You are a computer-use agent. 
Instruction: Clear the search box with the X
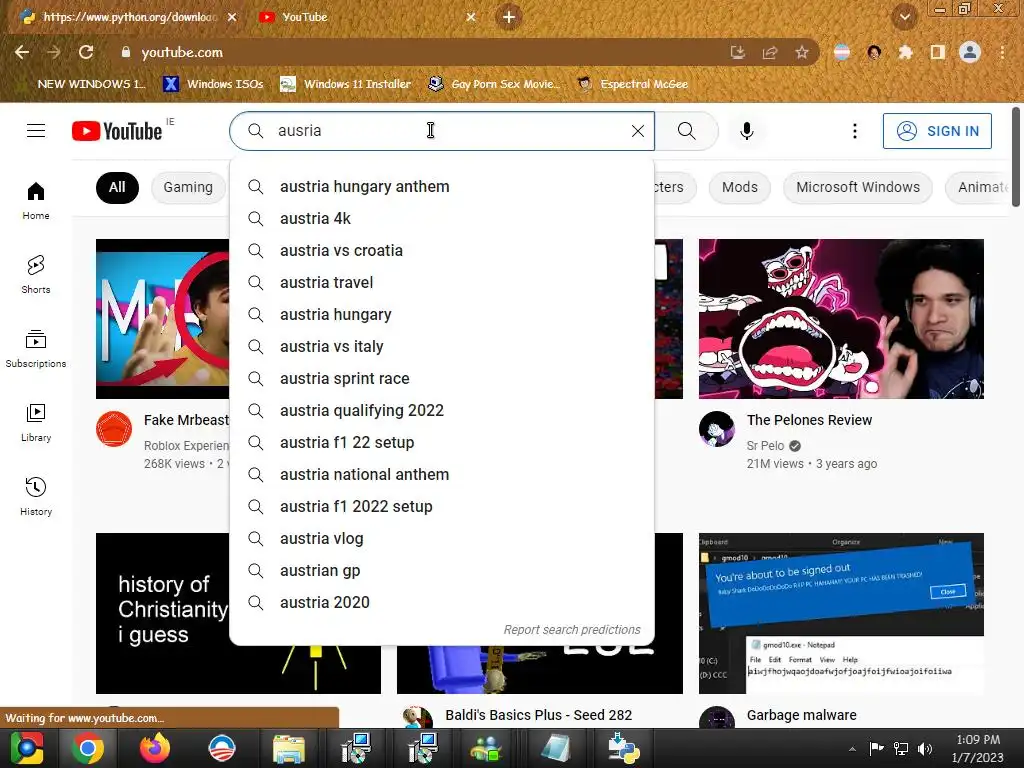pyautogui.click(x=638, y=131)
